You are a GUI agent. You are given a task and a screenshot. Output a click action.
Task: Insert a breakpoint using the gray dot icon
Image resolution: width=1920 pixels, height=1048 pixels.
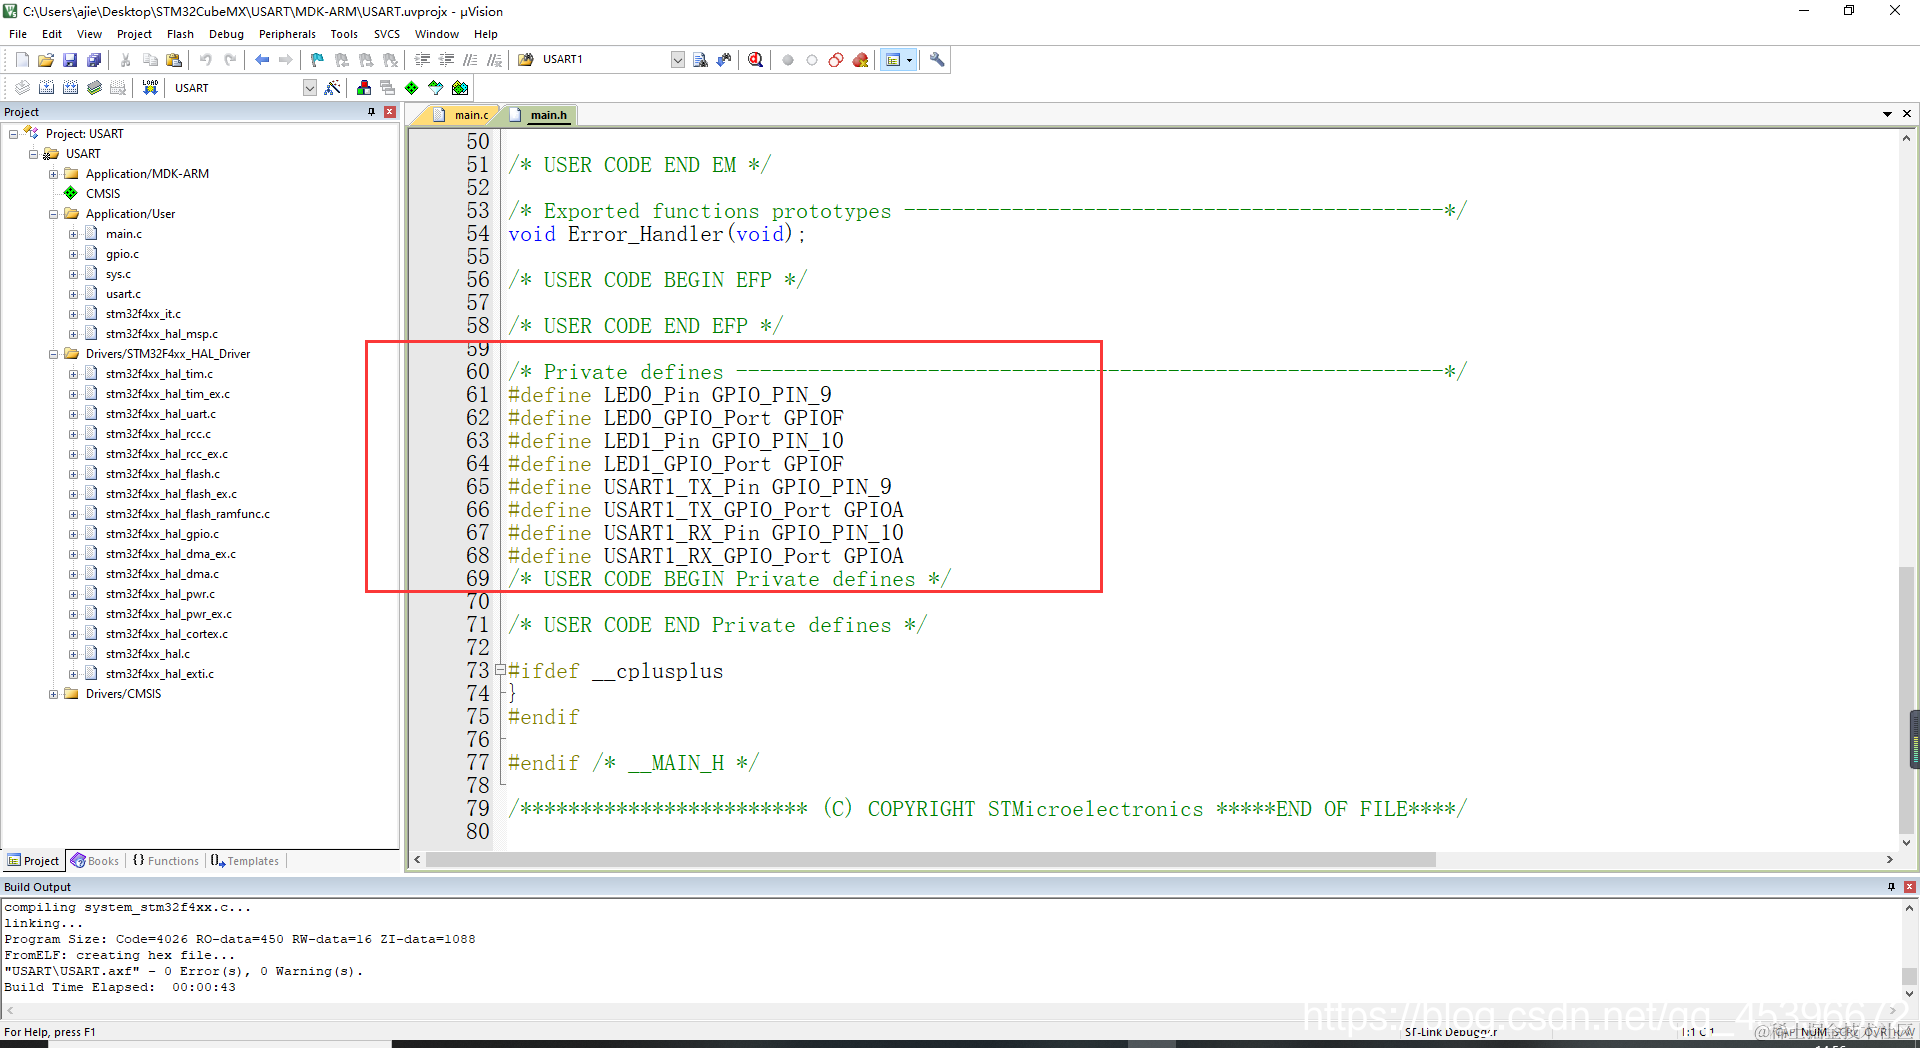788,60
